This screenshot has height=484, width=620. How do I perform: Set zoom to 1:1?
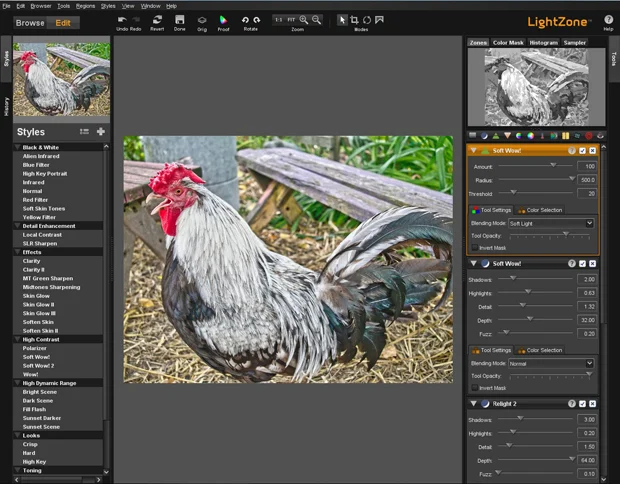(x=279, y=19)
